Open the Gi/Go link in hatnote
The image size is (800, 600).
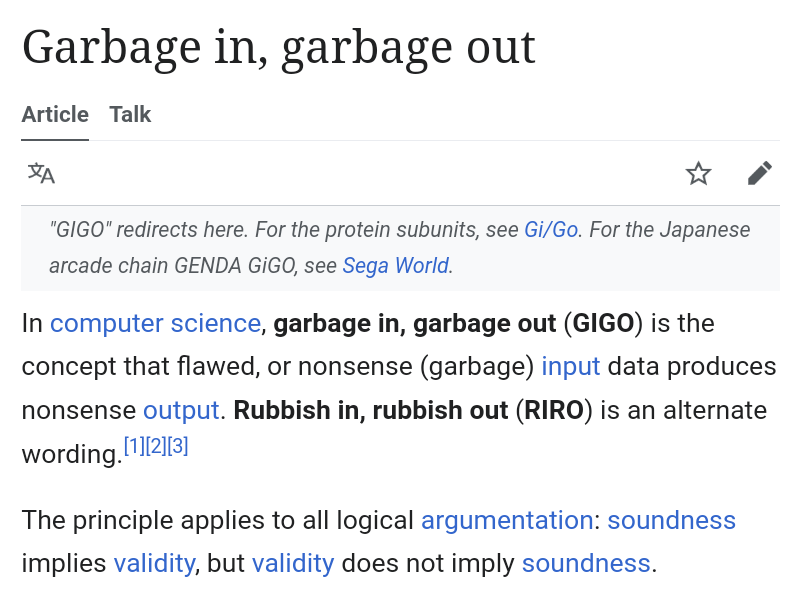(x=551, y=230)
